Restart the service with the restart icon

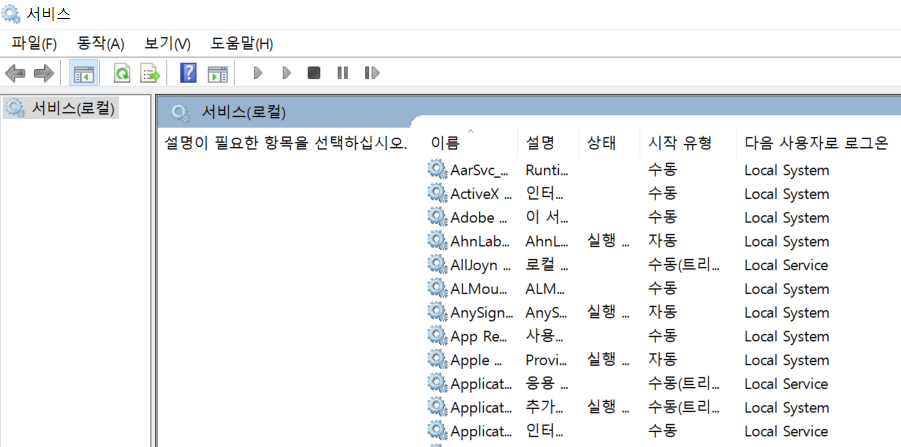coord(372,73)
